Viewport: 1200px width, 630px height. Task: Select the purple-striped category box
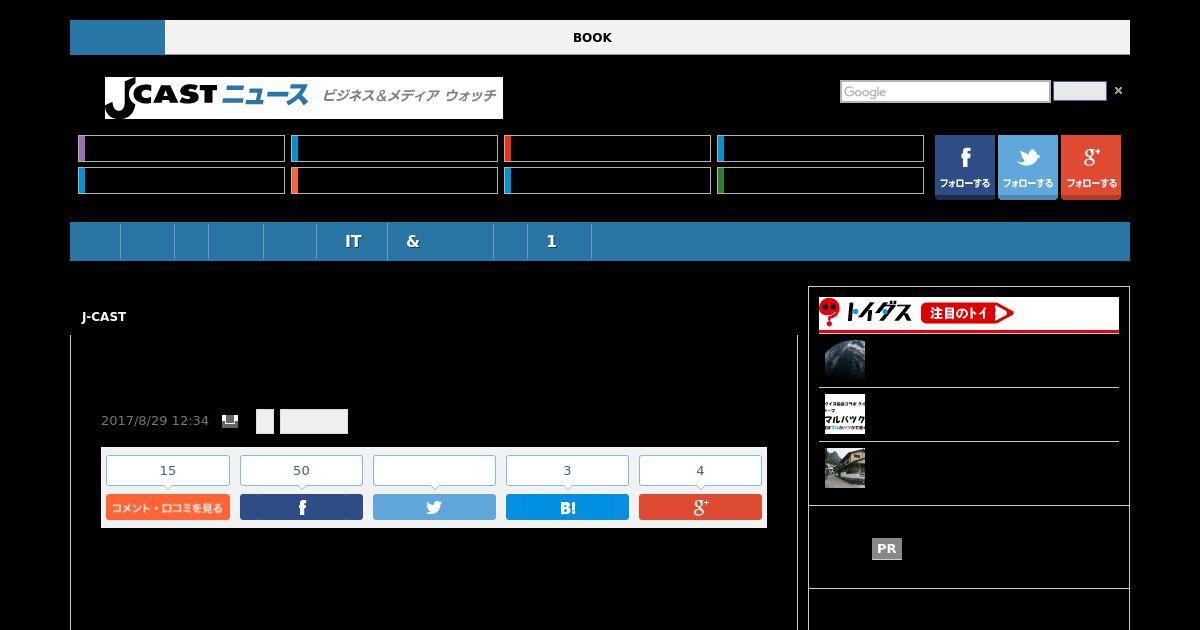[x=181, y=149]
